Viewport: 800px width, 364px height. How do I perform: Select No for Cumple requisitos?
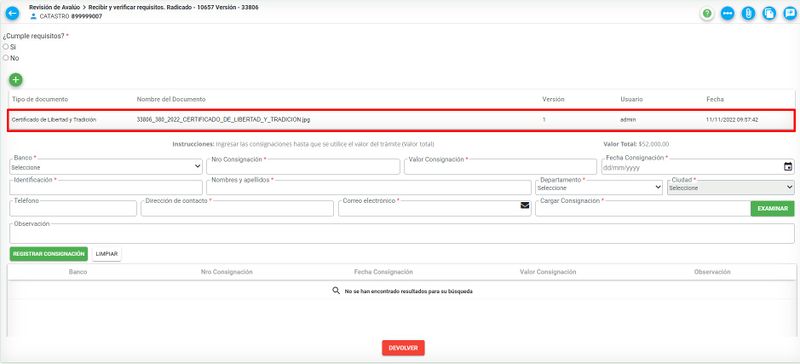pyautogui.click(x=6, y=58)
